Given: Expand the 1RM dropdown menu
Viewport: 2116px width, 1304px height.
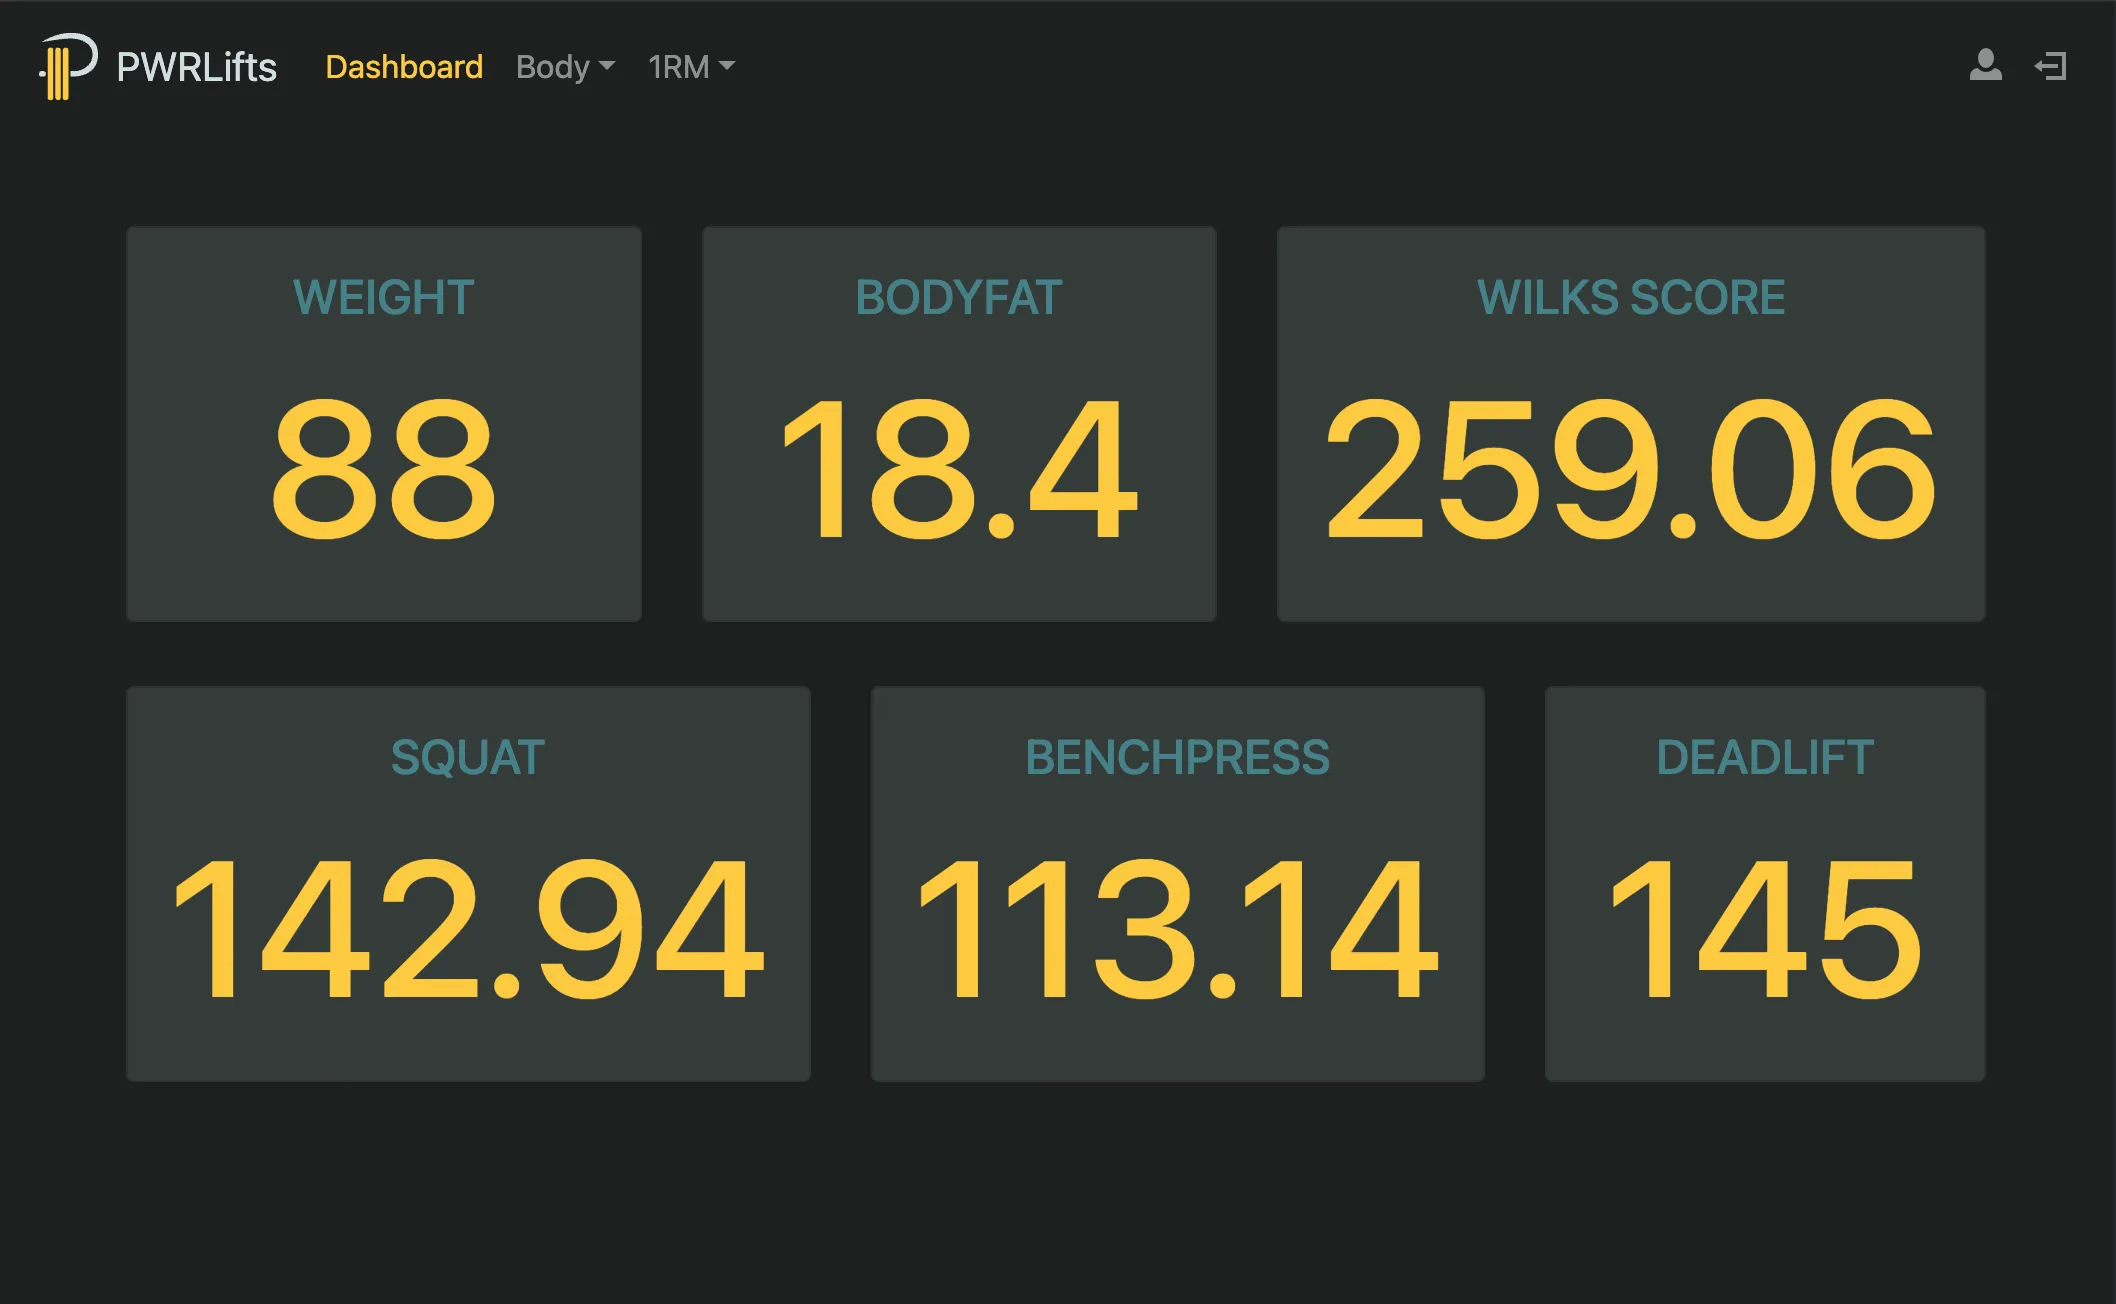Looking at the screenshot, I should (x=691, y=67).
